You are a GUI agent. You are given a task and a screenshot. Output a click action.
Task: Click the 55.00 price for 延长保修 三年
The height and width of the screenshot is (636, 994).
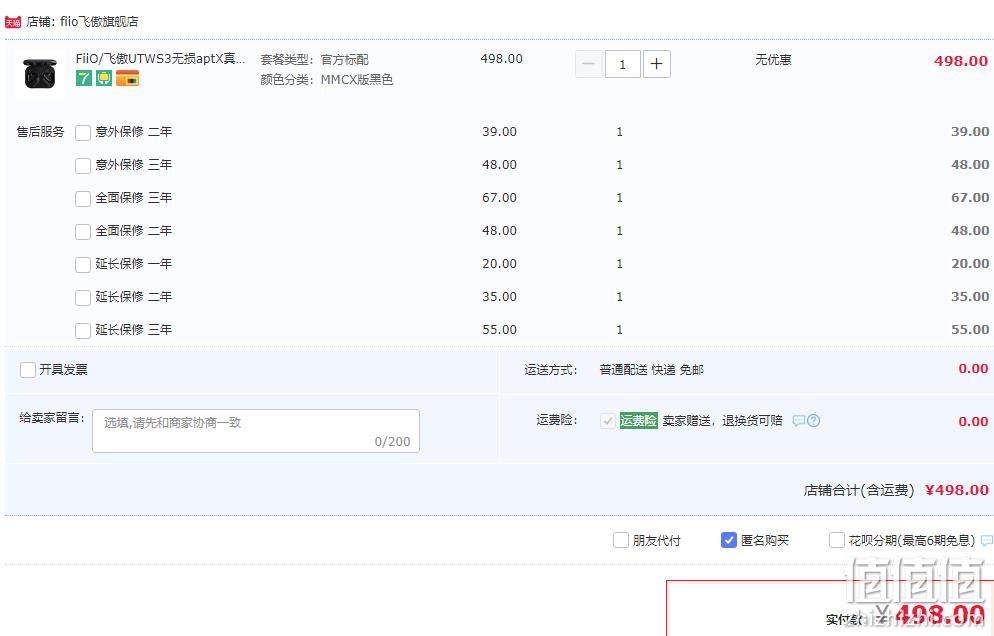(x=500, y=330)
